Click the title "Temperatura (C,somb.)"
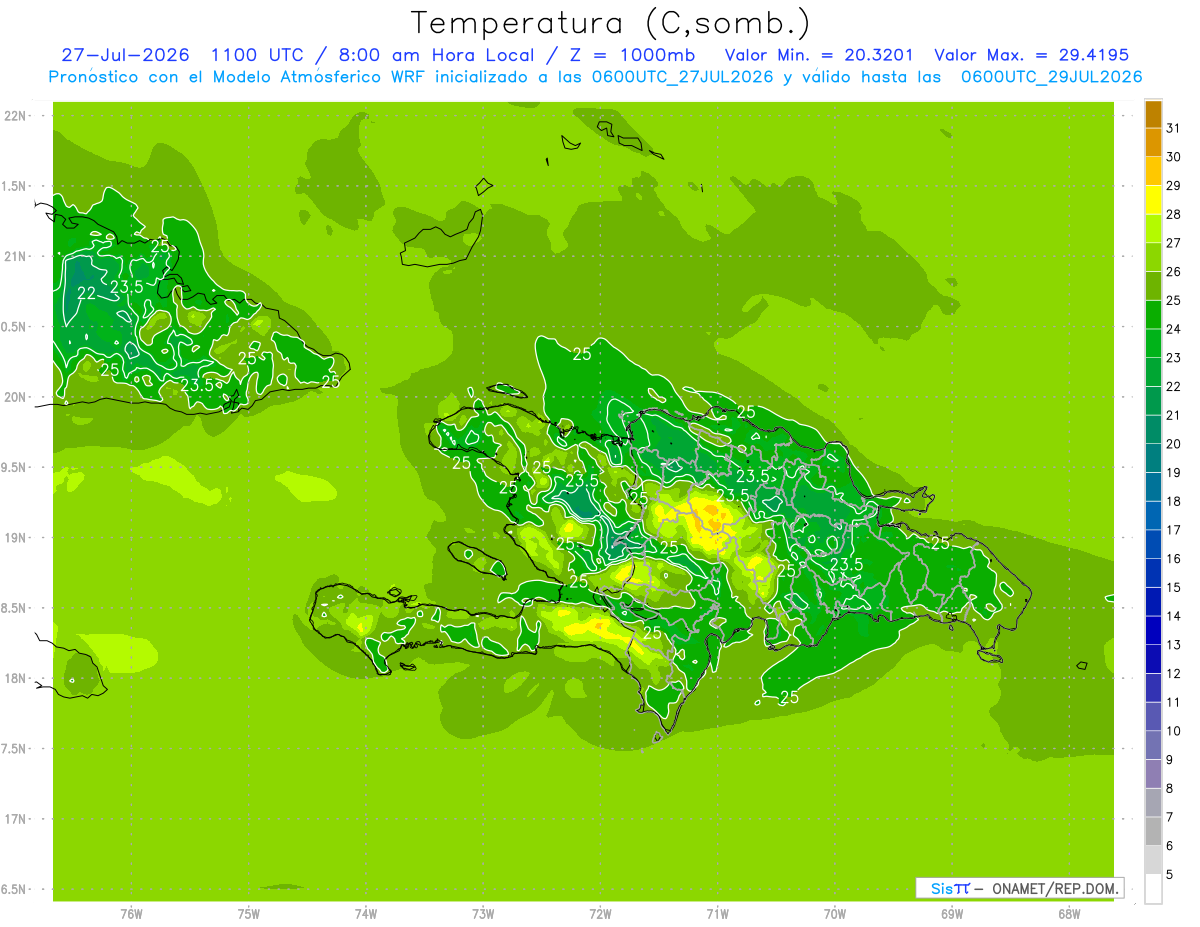1200x927 pixels. pyautogui.click(x=610, y=24)
